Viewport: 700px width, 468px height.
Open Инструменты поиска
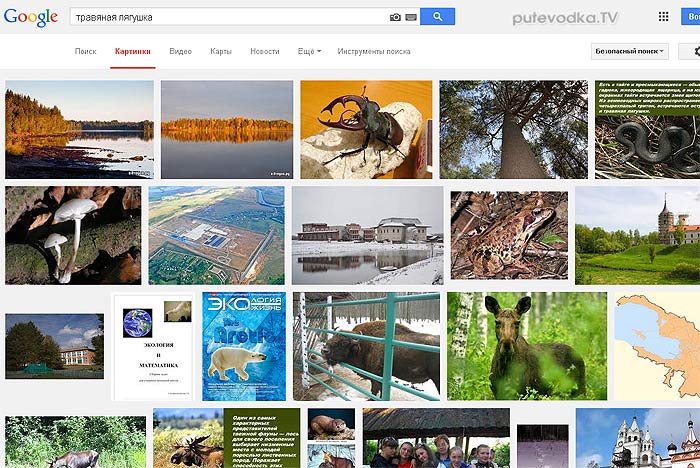click(374, 51)
